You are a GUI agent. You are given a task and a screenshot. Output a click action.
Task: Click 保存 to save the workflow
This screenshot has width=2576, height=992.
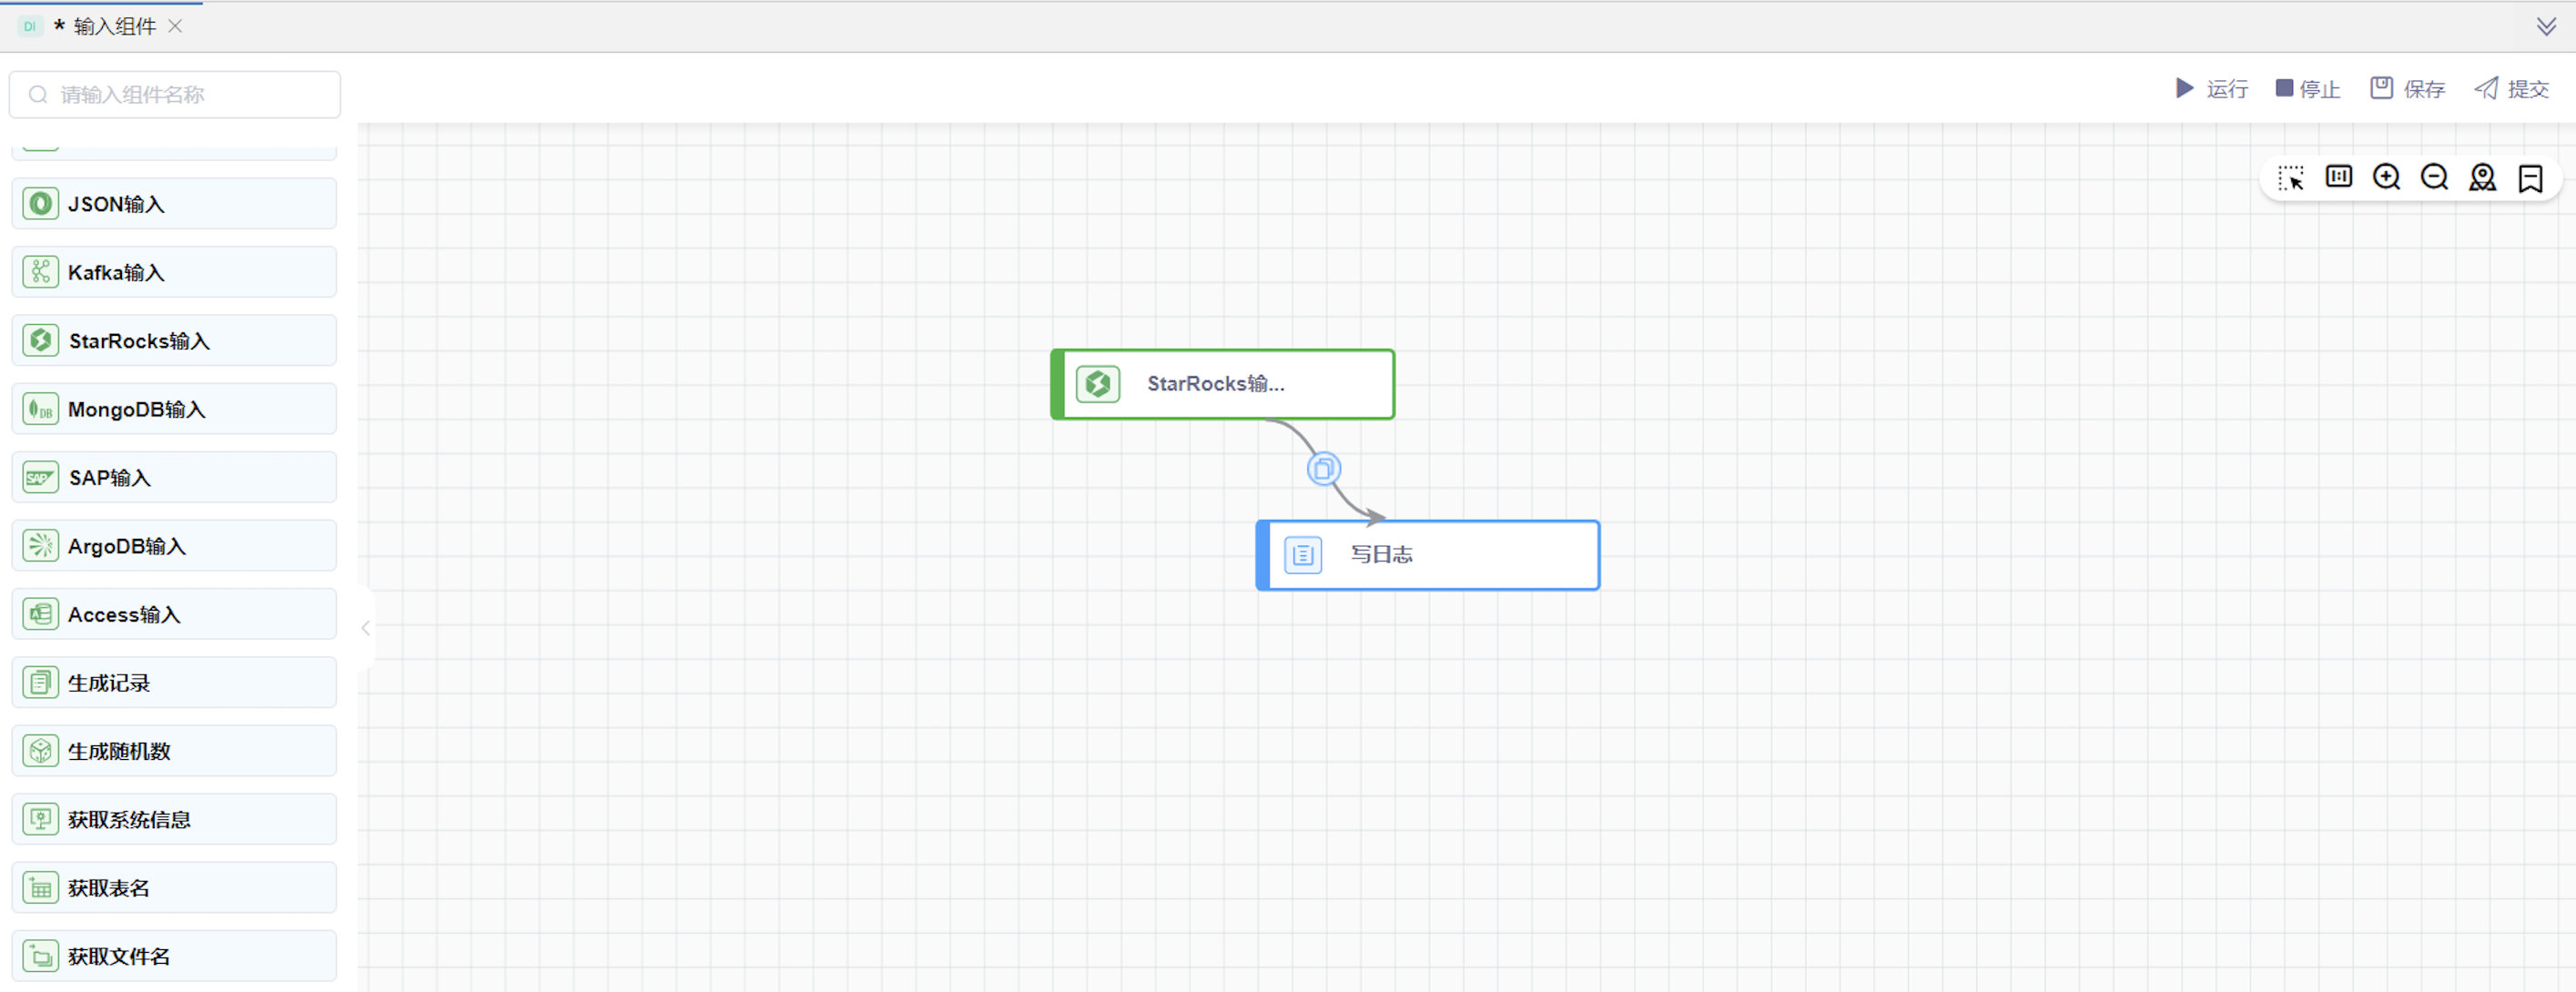[2407, 89]
